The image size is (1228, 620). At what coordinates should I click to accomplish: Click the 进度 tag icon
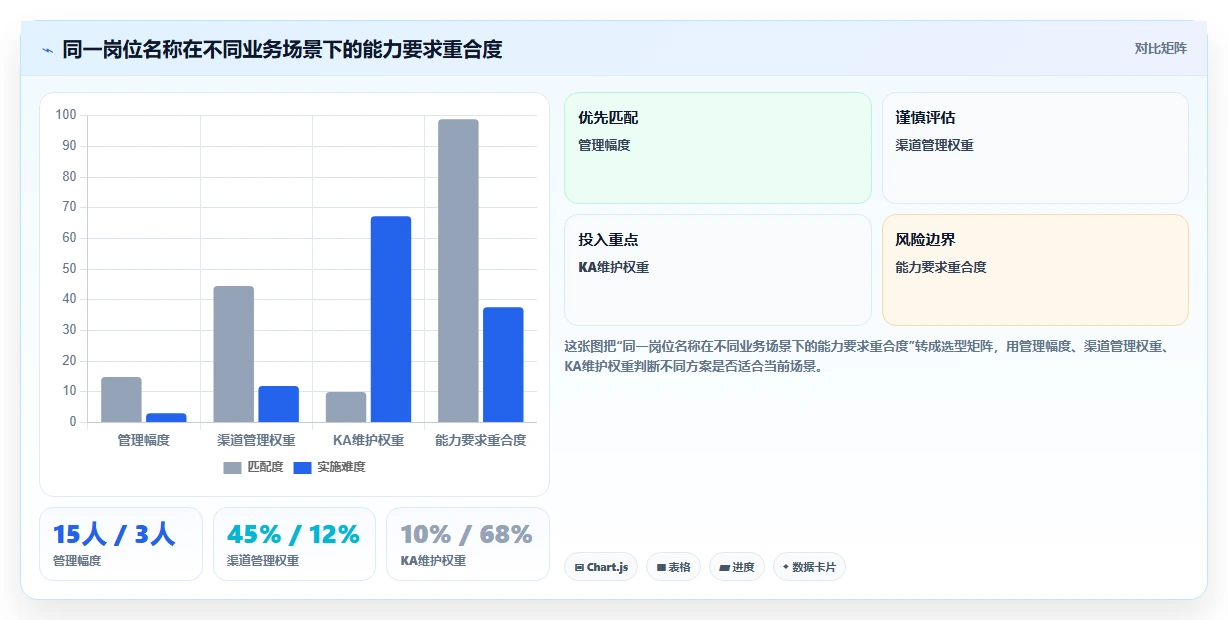pos(724,567)
